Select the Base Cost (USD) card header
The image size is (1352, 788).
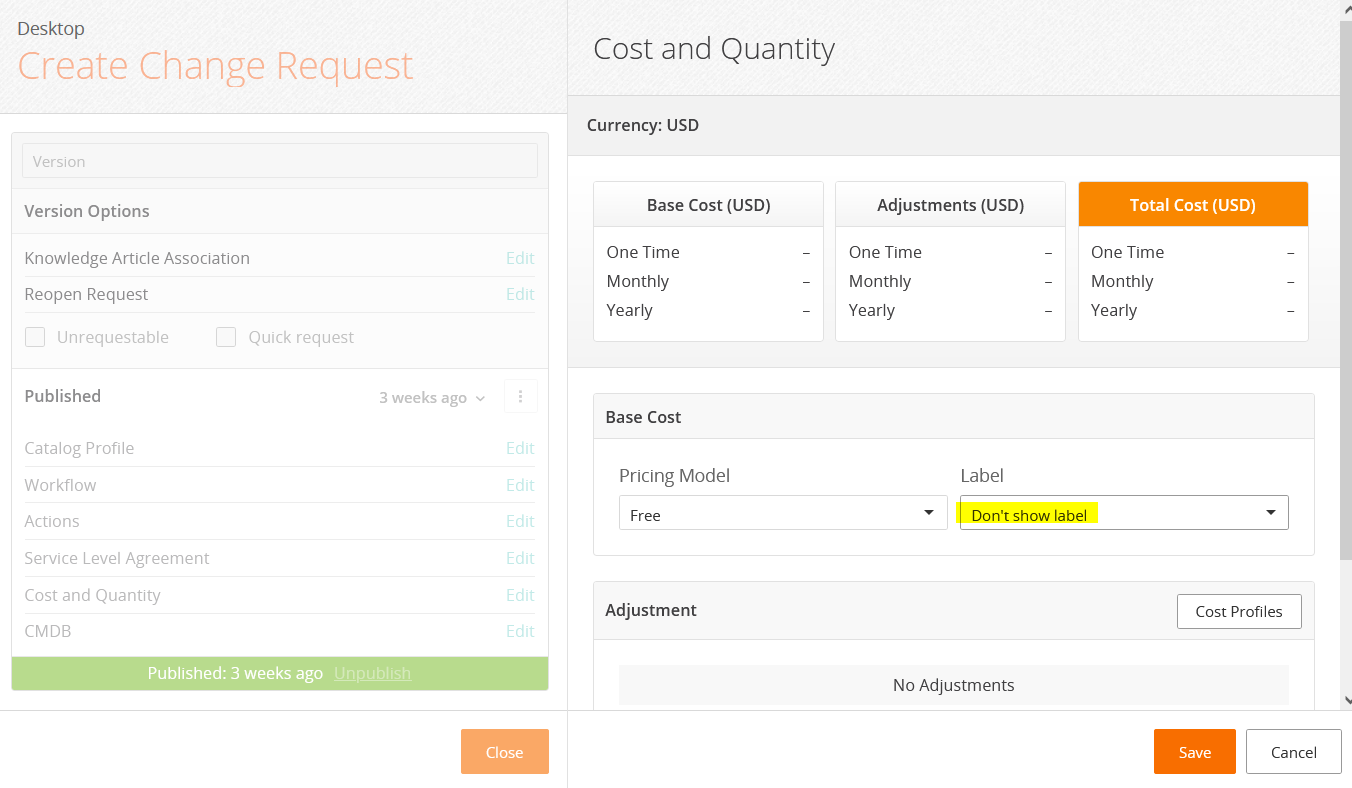708,204
